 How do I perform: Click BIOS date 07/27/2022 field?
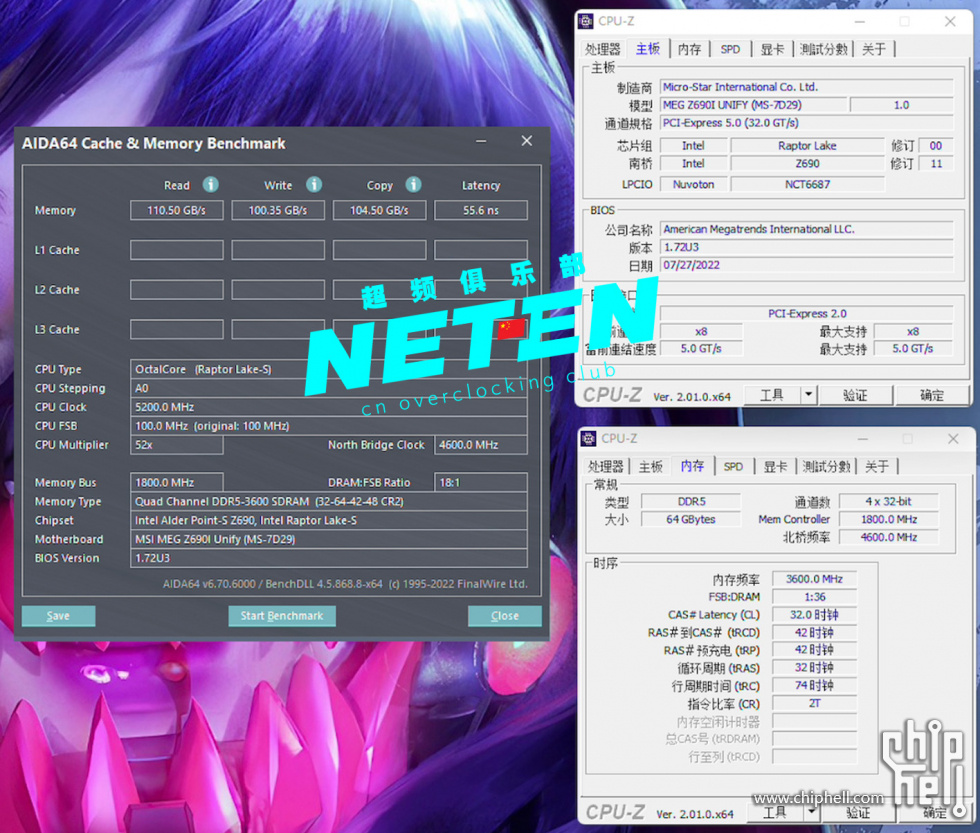[x=807, y=265]
